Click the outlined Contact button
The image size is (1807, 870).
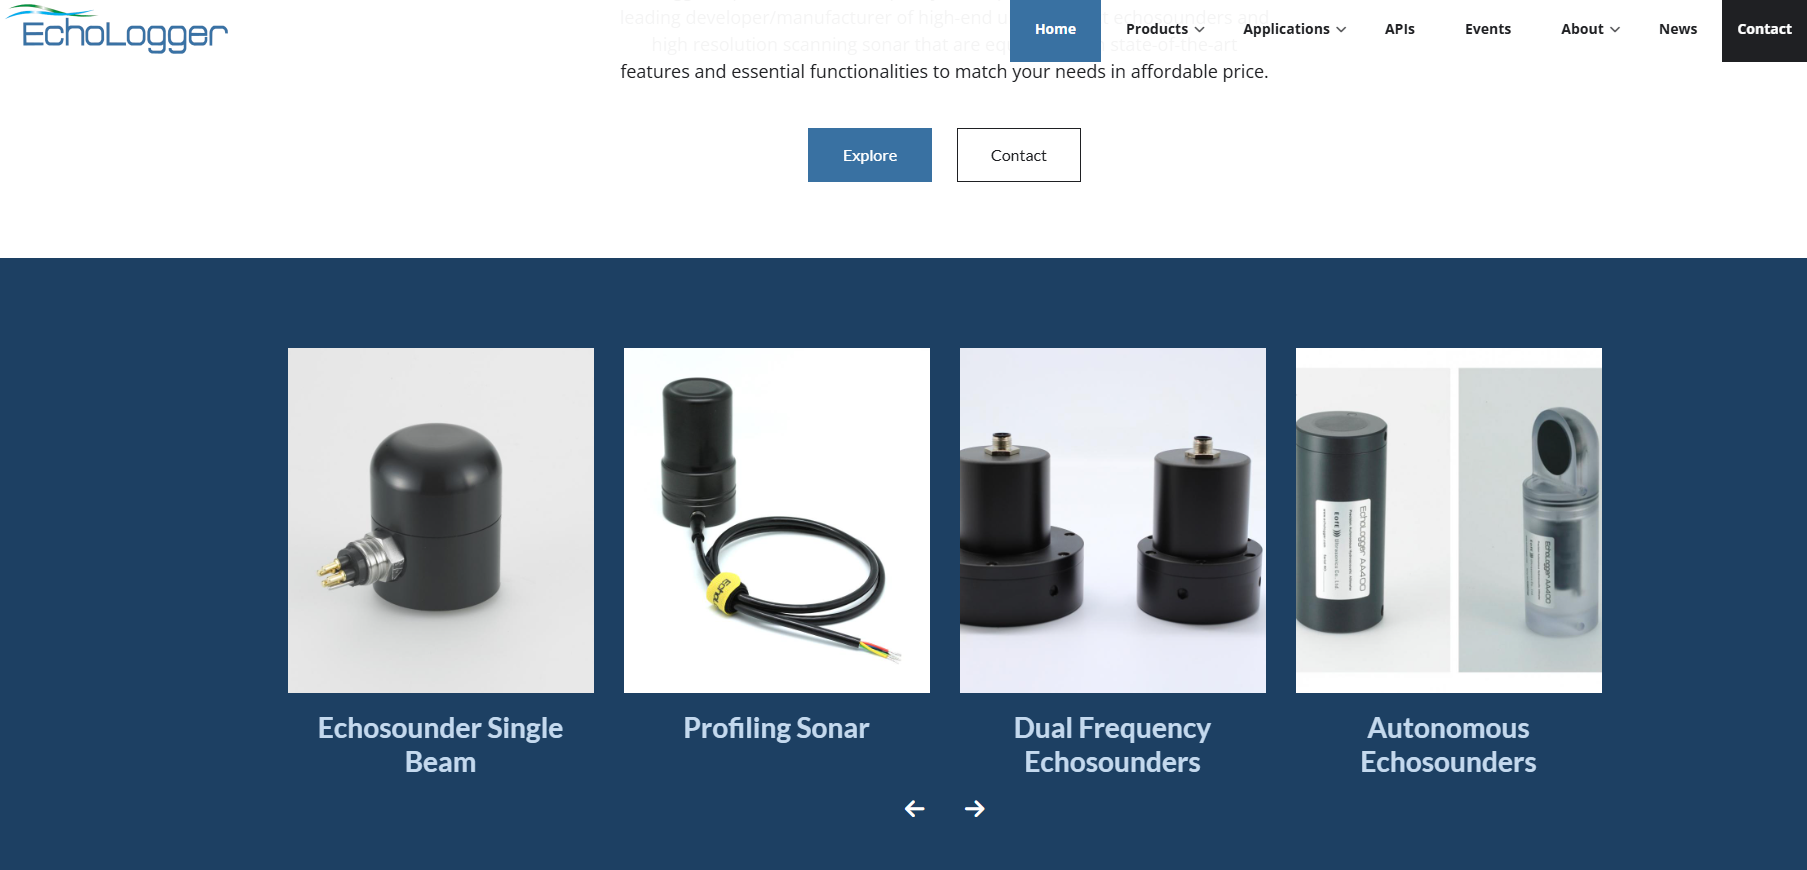point(1018,155)
